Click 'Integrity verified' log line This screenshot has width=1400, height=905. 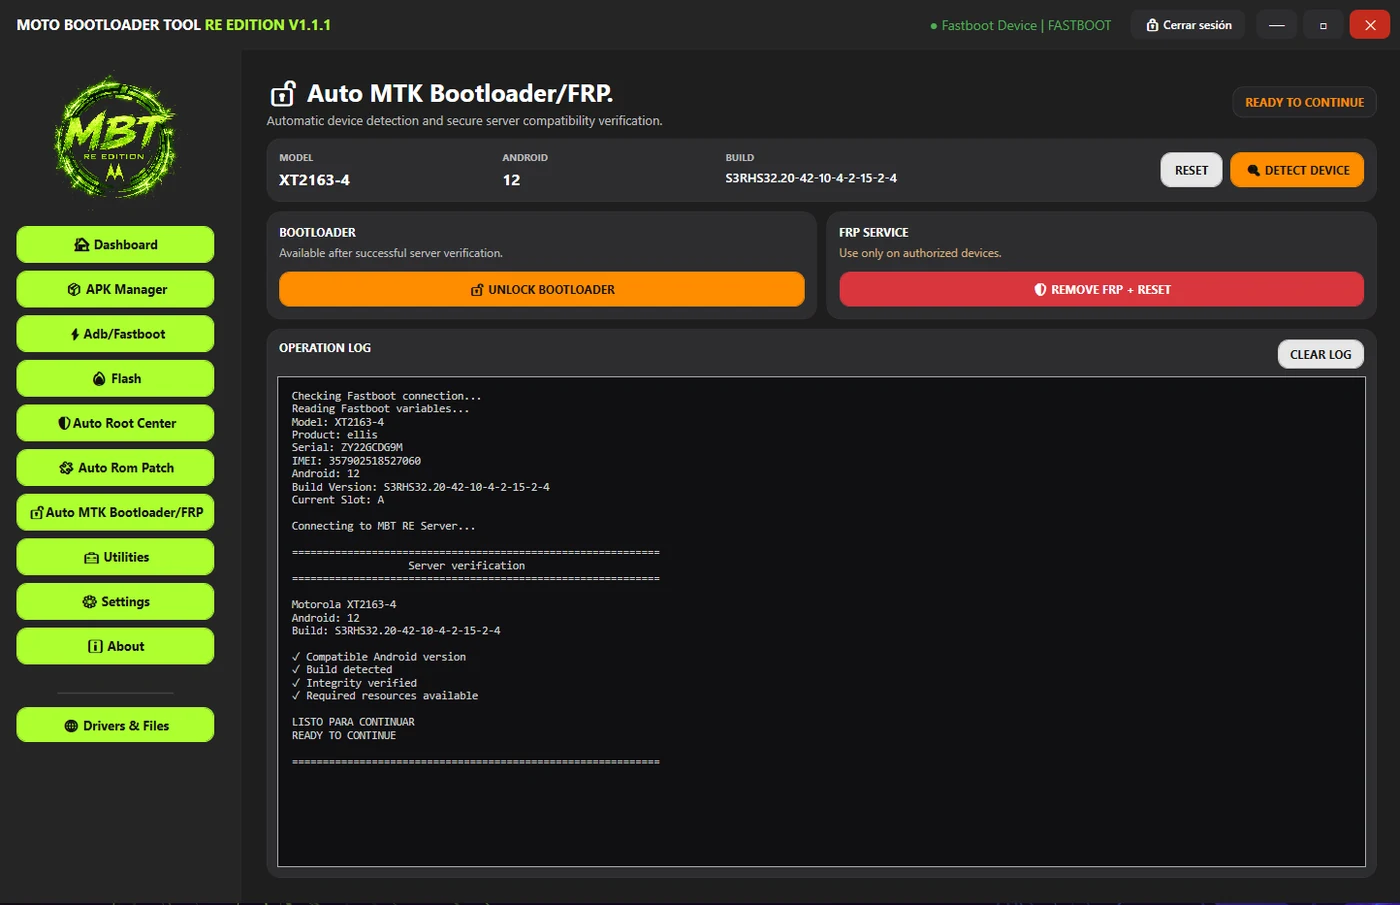pyautogui.click(x=354, y=683)
